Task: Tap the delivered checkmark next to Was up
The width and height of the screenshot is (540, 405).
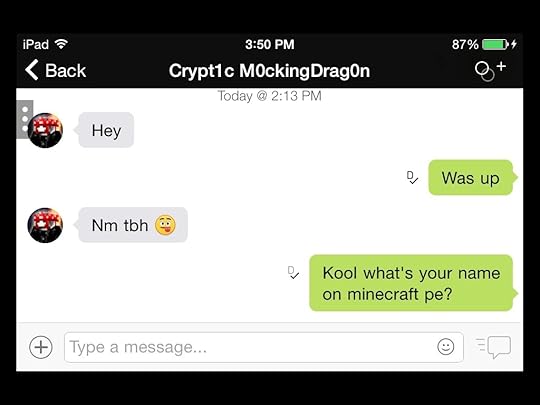Action: pos(412,177)
